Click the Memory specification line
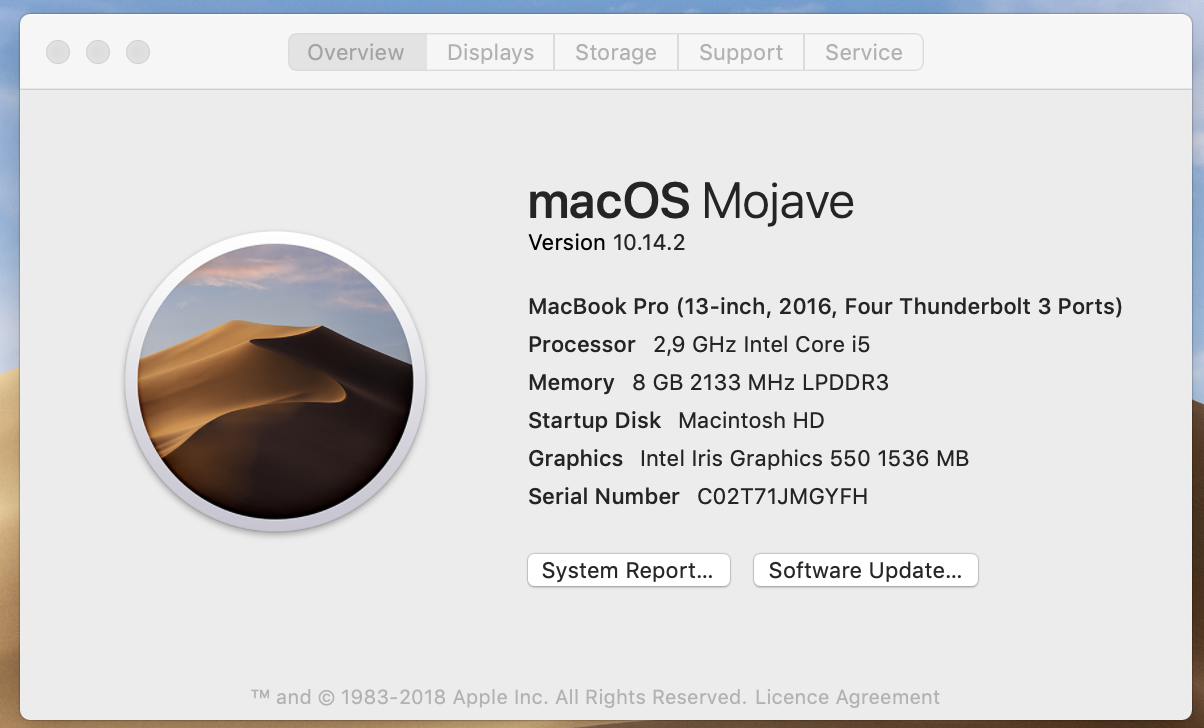 (708, 382)
